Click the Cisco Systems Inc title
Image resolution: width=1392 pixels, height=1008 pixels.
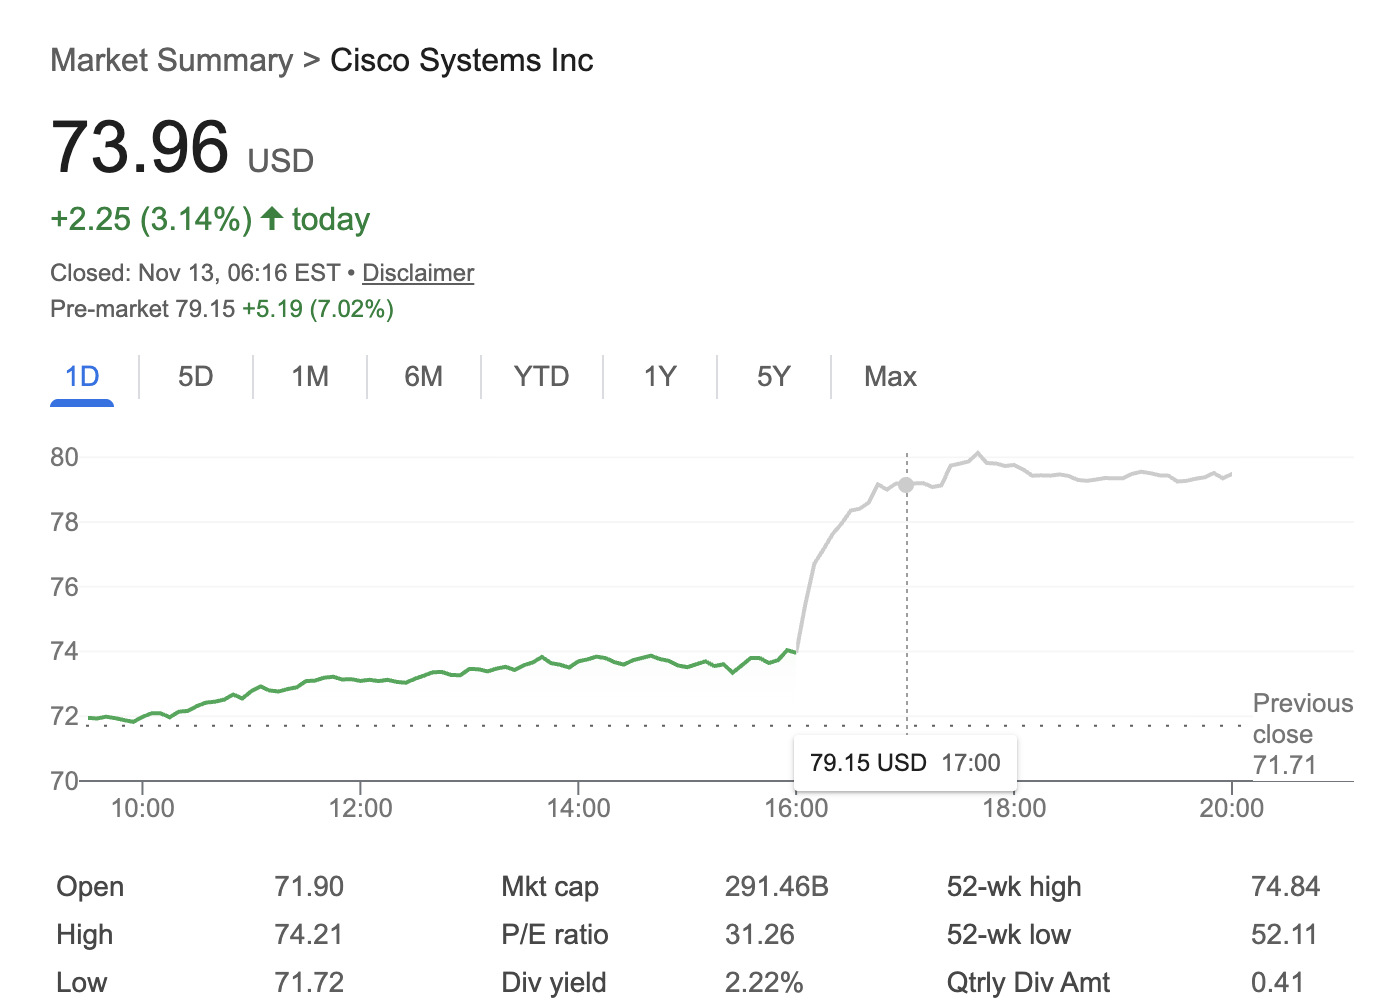pos(461,60)
